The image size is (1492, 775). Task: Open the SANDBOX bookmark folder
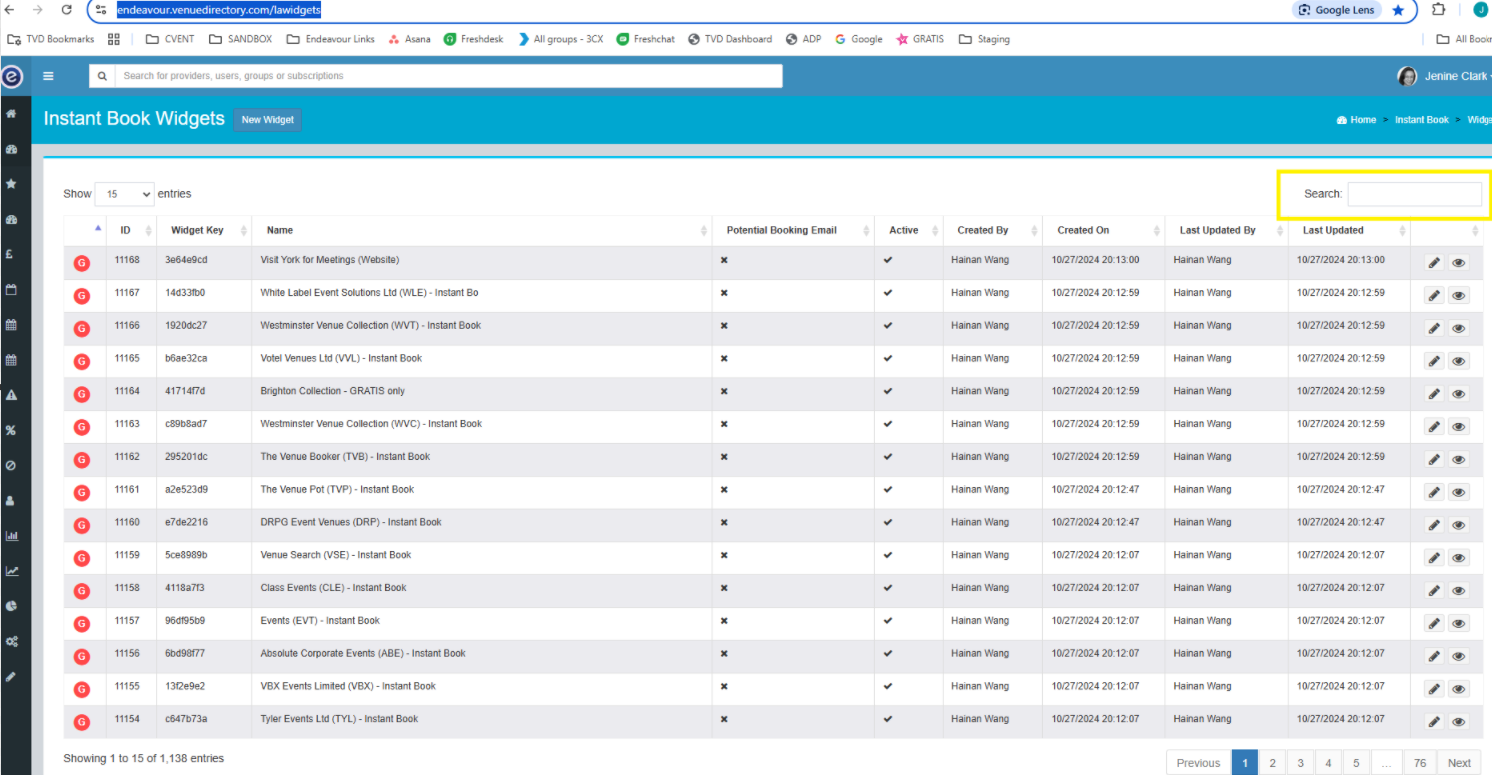coord(240,39)
